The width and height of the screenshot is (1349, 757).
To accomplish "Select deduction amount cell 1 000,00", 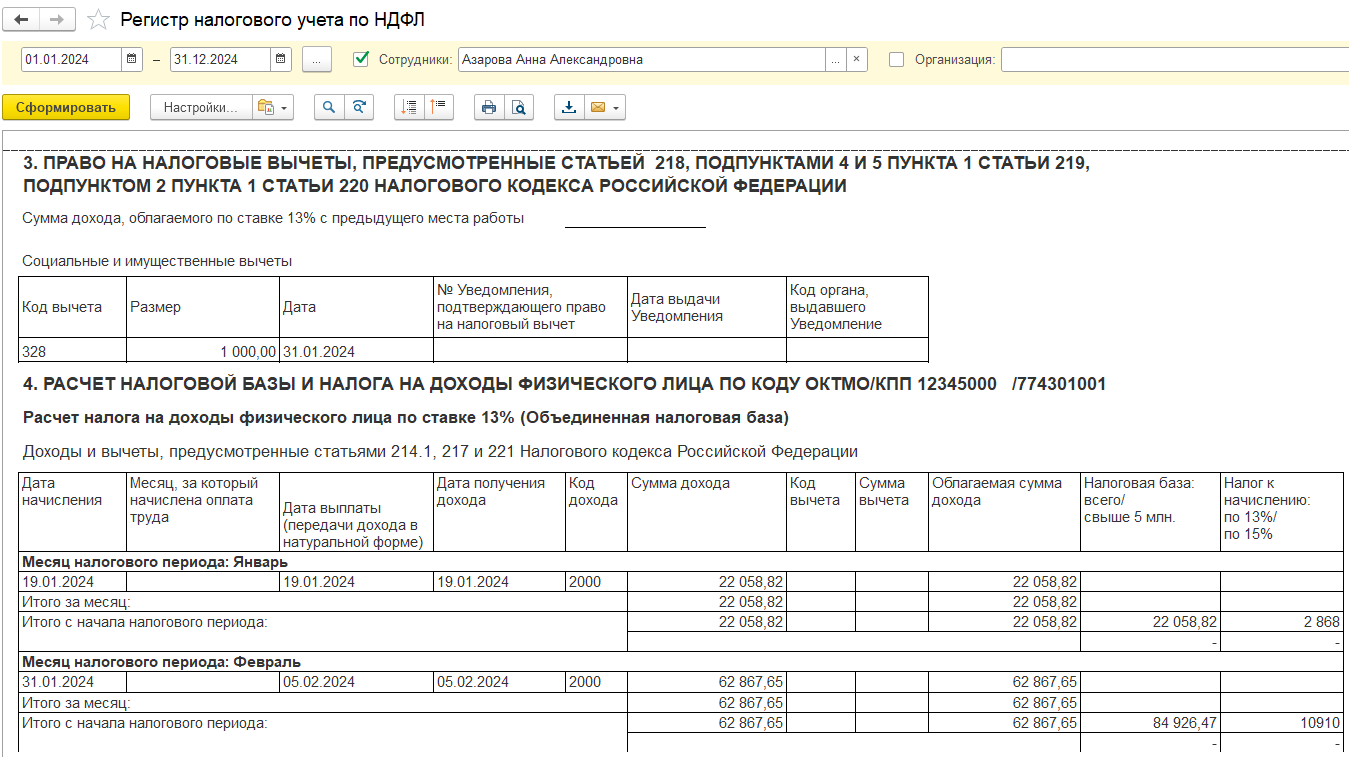I will [x=203, y=351].
